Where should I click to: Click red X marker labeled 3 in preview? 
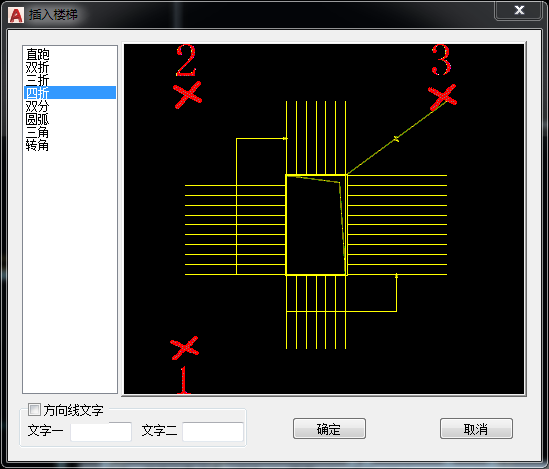442,97
